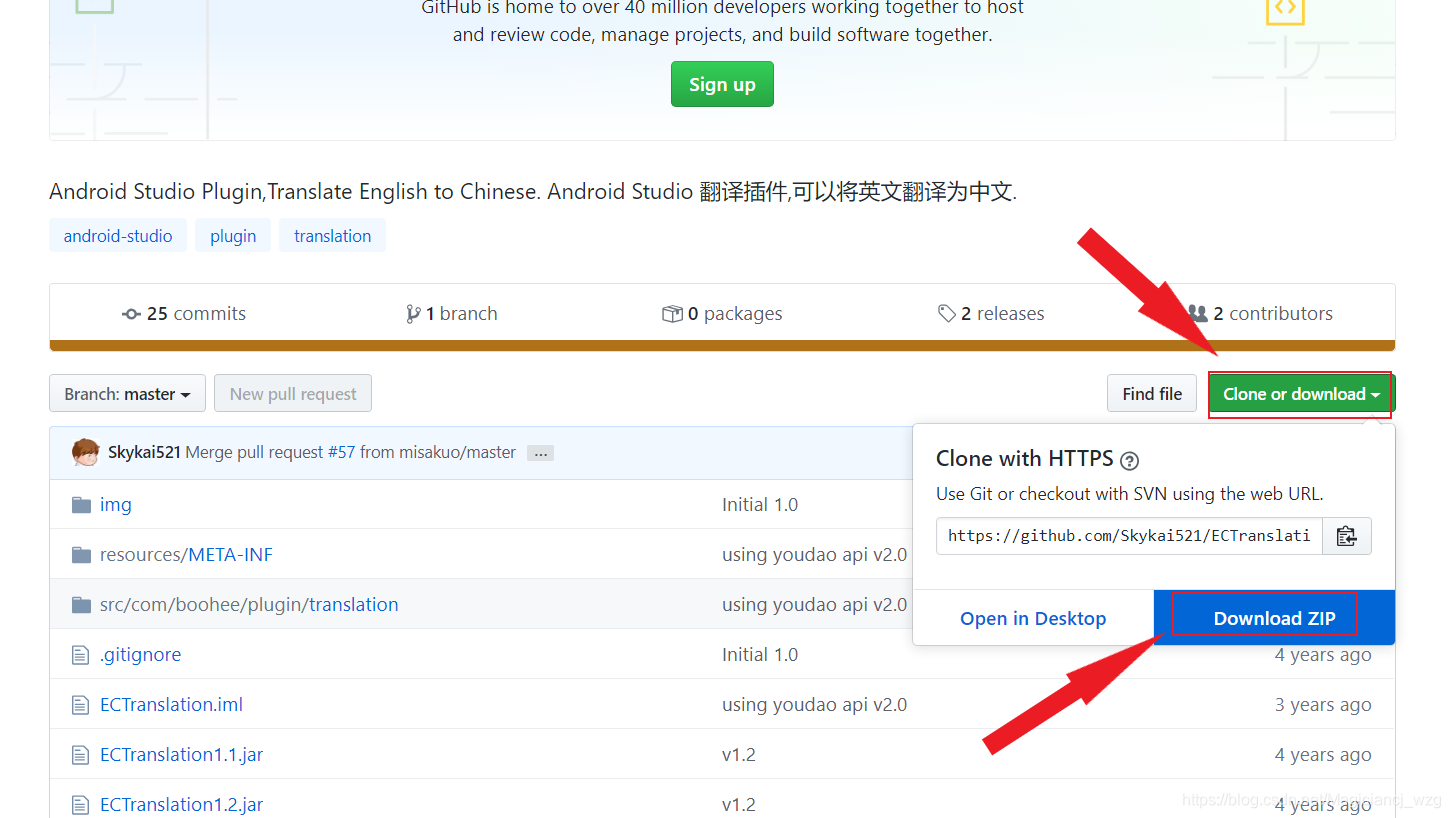This screenshot has height=818, width=1450.
Task: Open the Branch: master dropdown
Action: 127,394
